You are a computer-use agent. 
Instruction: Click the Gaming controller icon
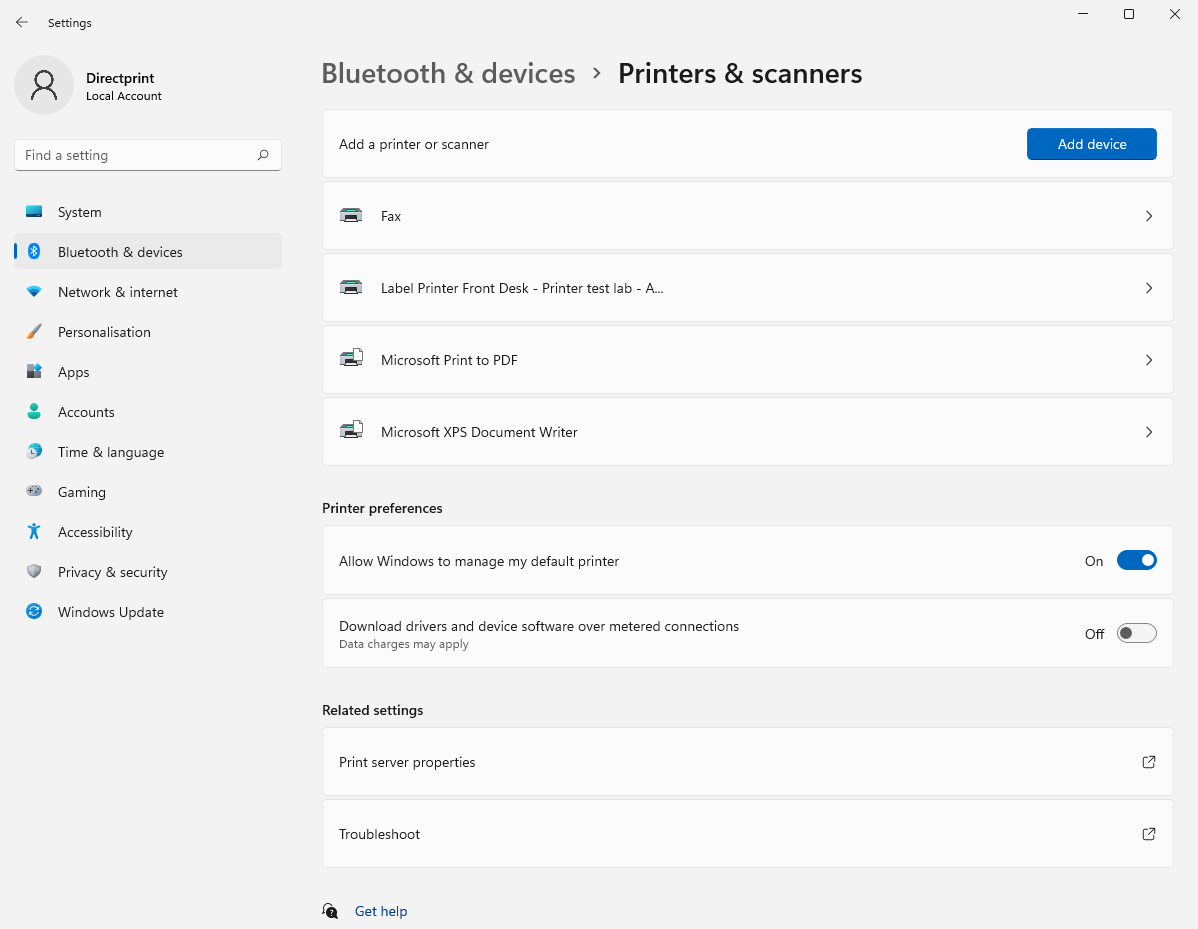click(x=34, y=491)
